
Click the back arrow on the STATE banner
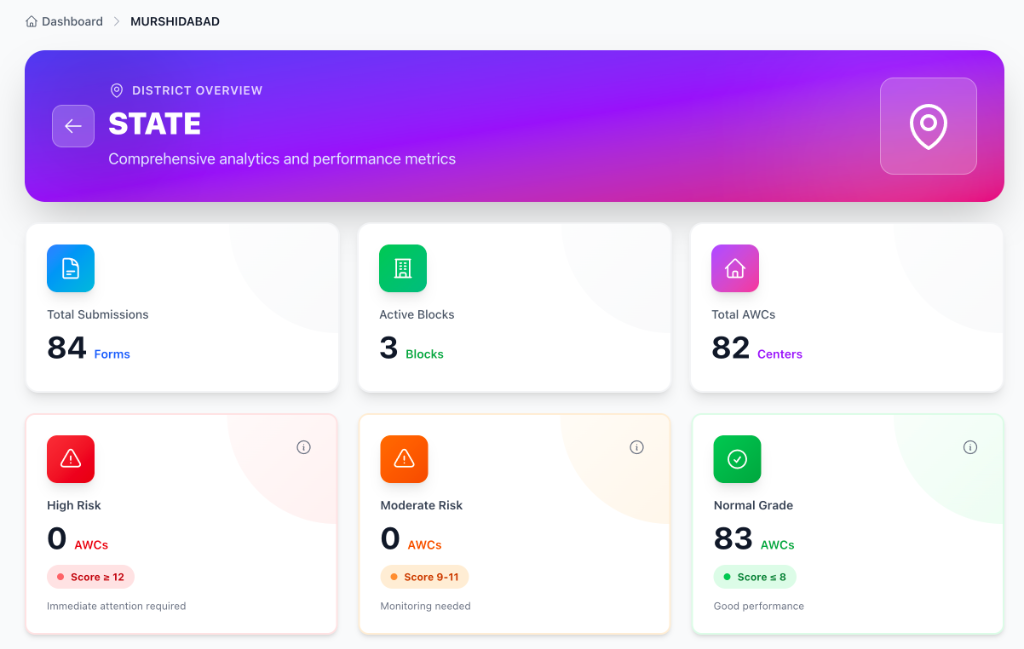tap(73, 125)
